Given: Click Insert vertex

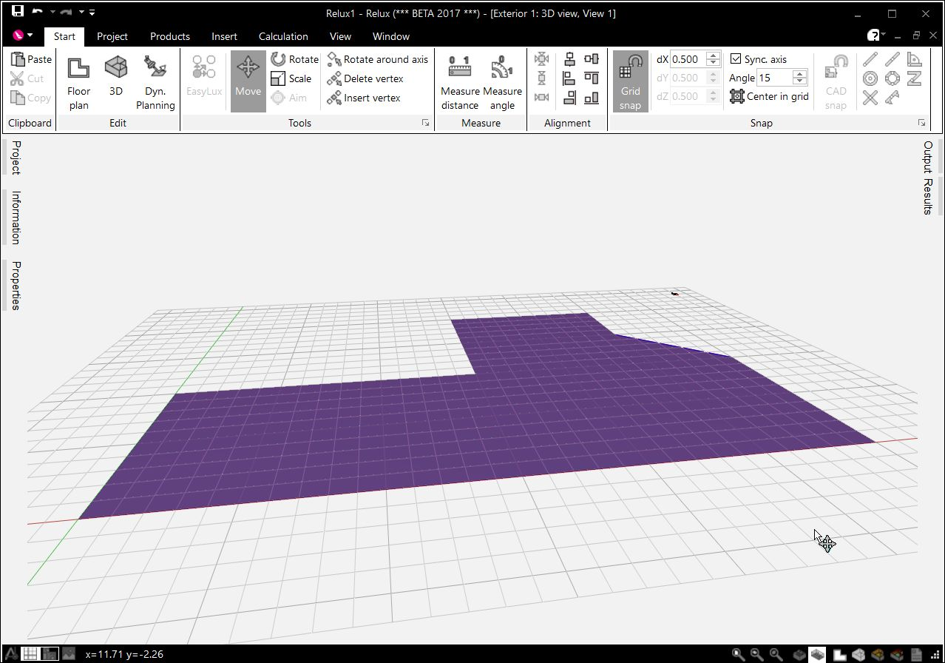Looking at the screenshot, I should (x=363, y=98).
